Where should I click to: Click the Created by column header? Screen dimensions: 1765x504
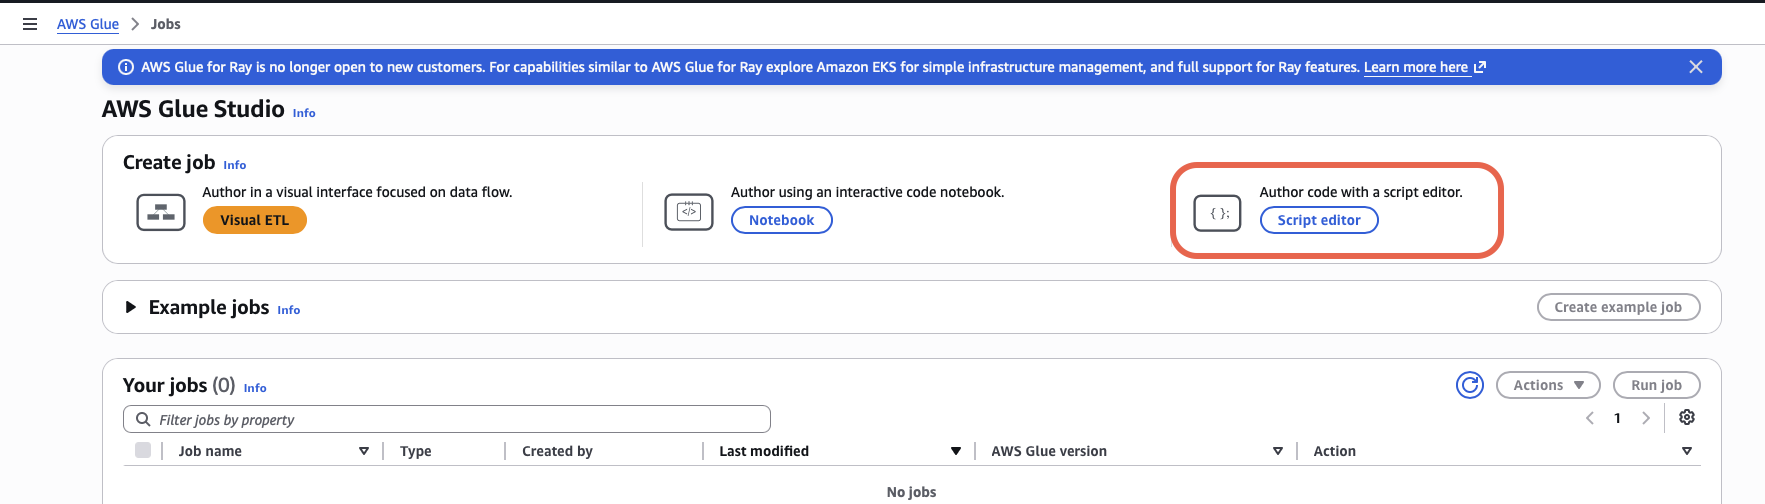point(557,451)
